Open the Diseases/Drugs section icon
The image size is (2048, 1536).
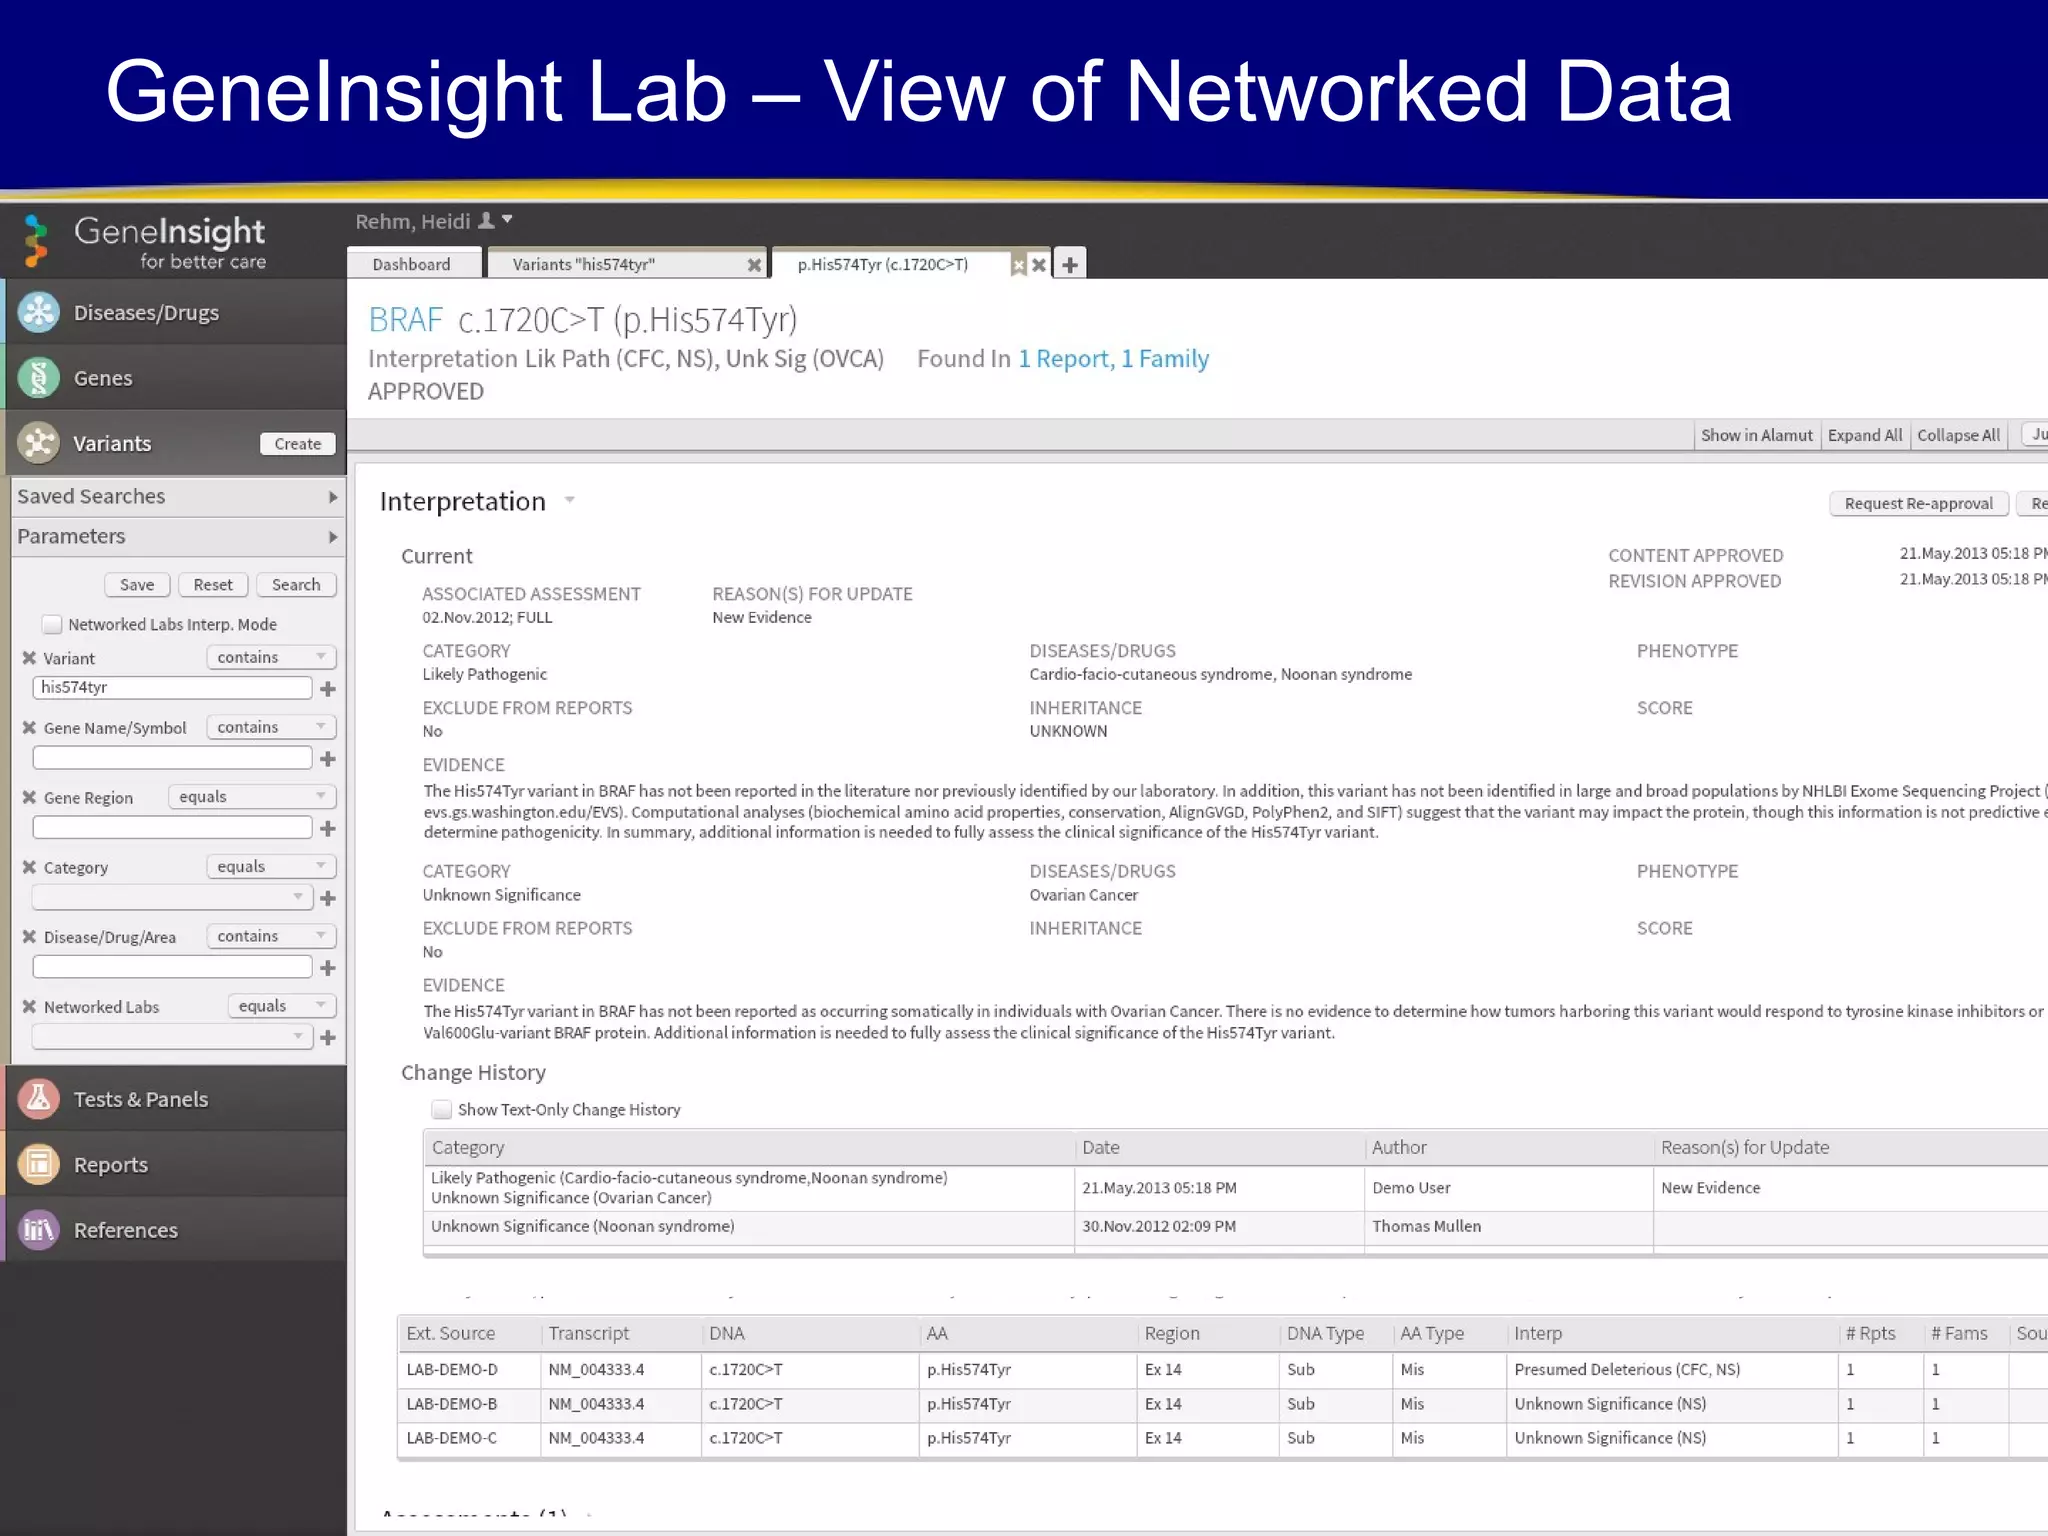coord(39,312)
